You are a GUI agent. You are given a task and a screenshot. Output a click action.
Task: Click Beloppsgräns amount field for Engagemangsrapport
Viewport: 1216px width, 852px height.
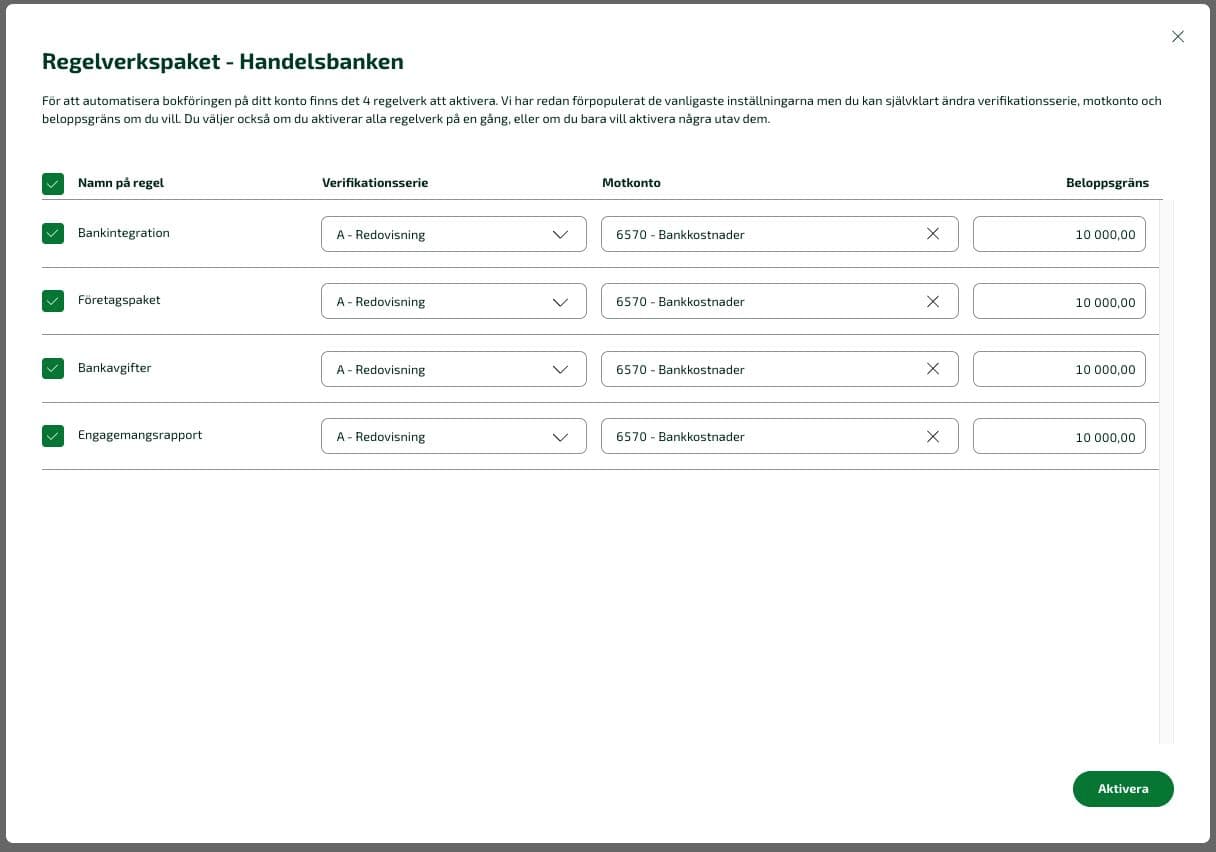(x=1059, y=436)
